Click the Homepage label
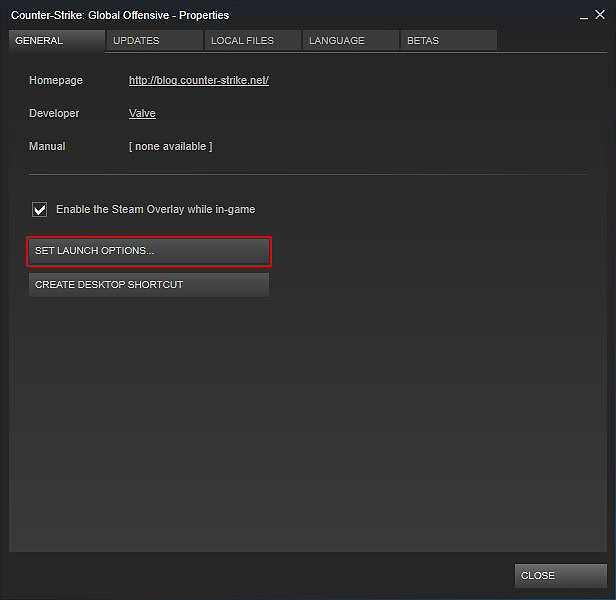Image resolution: width=616 pixels, height=600 pixels. 56,81
